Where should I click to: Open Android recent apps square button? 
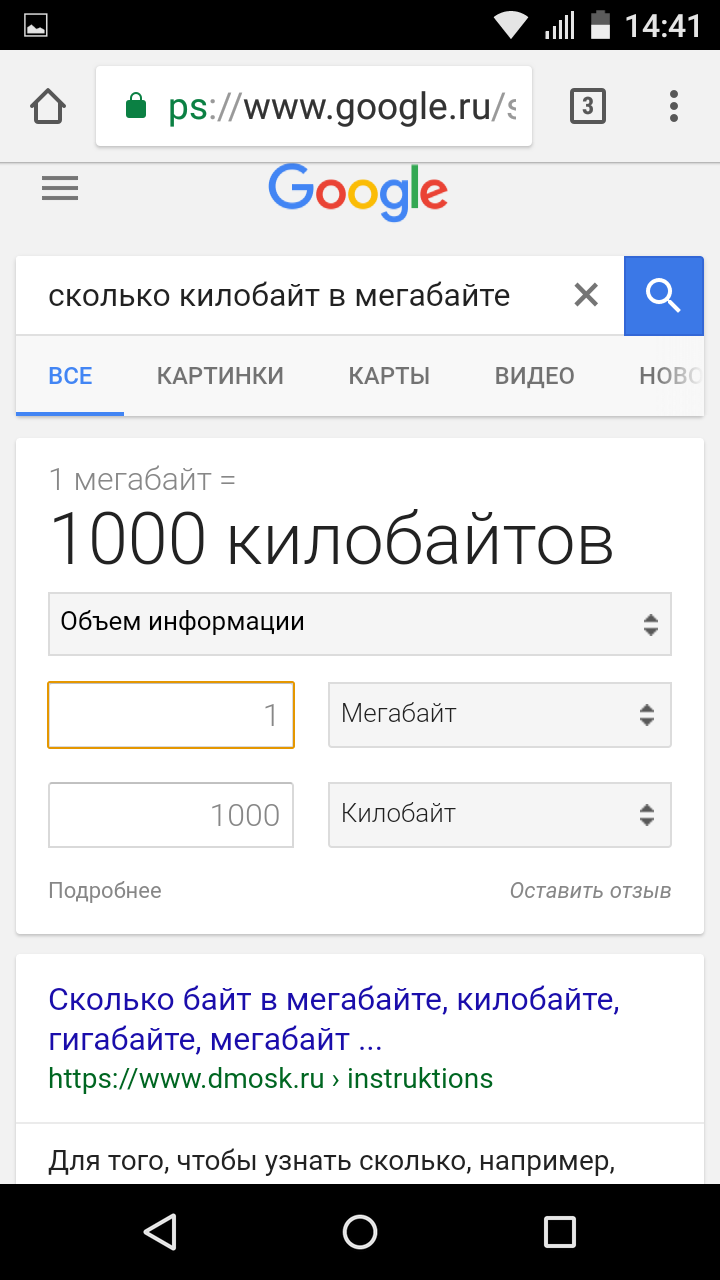pos(560,1231)
